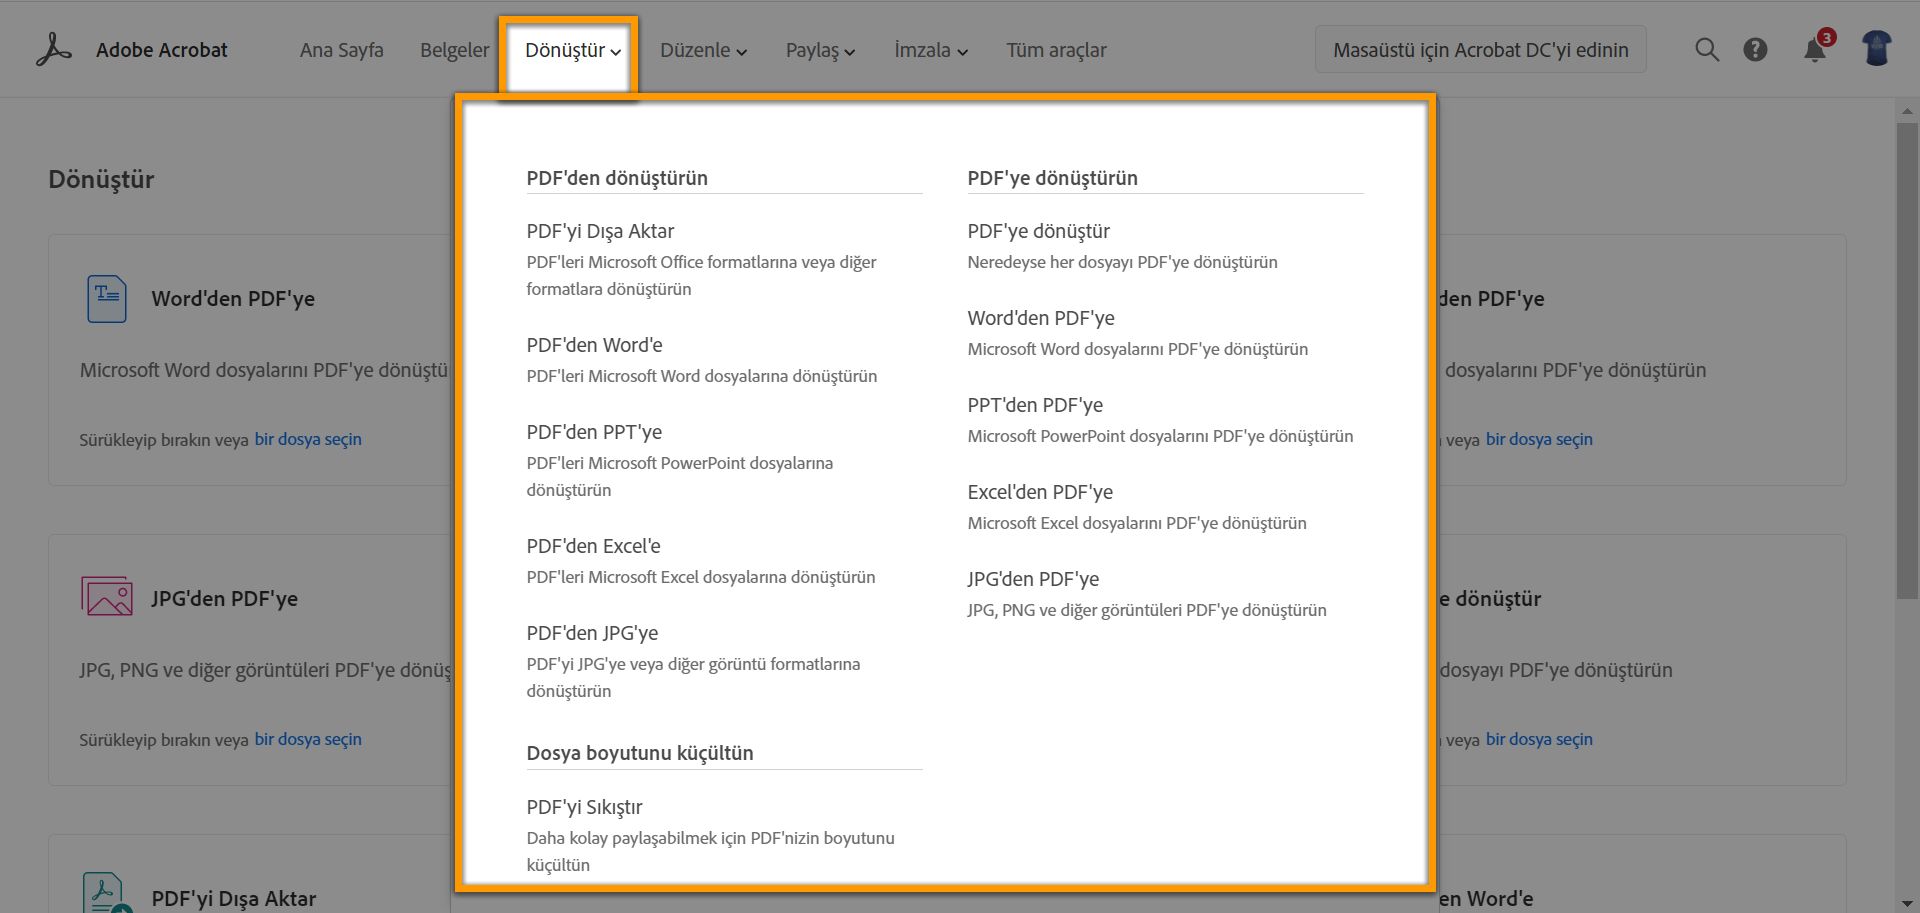Open the İmzala dropdown menu
The width and height of the screenshot is (1920, 913).
click(x=930, y=51)
